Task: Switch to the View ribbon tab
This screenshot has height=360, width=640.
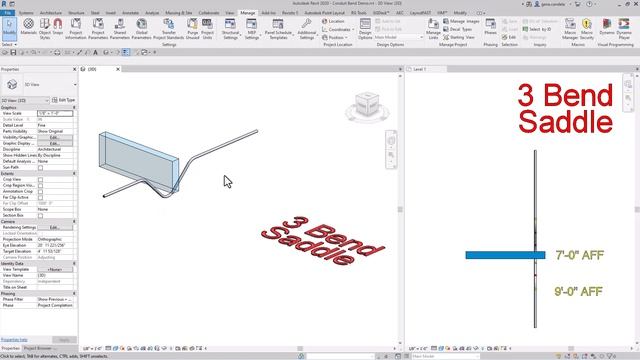Action: click(230, 13)
